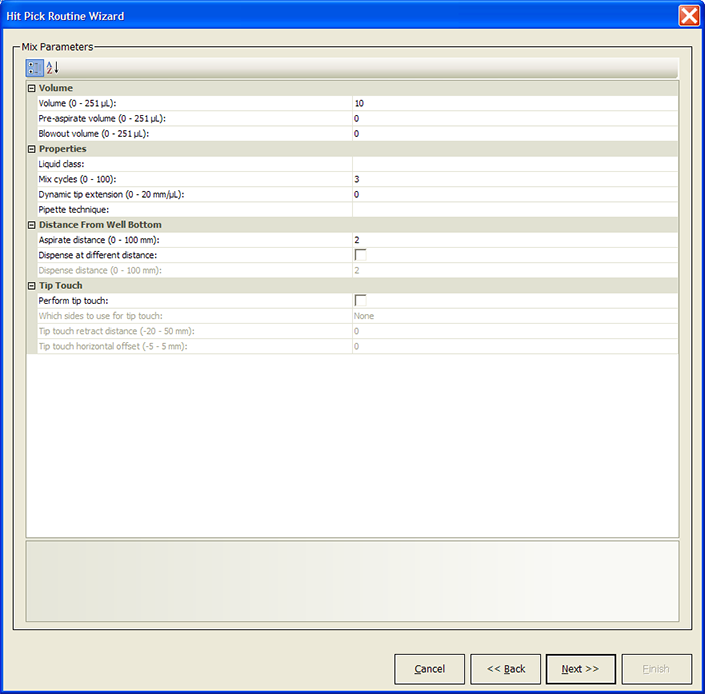Go to previous step with Back

point(505,669)
